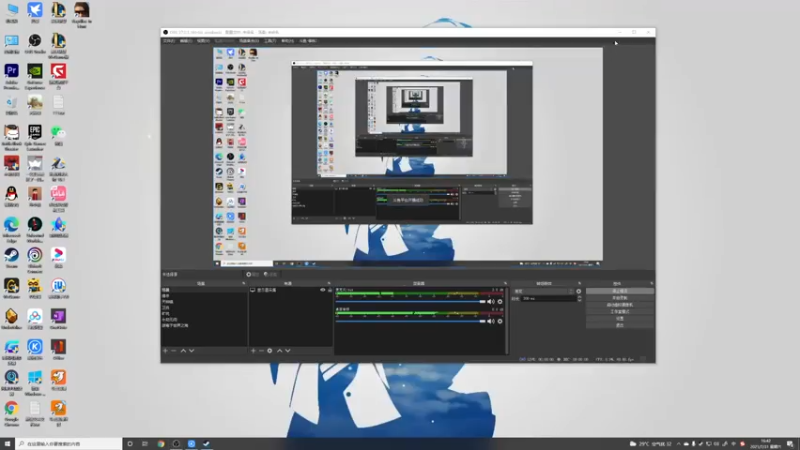
Task: Pop out the Audio Mixer dock panel
Action: (x=505, y=283)
